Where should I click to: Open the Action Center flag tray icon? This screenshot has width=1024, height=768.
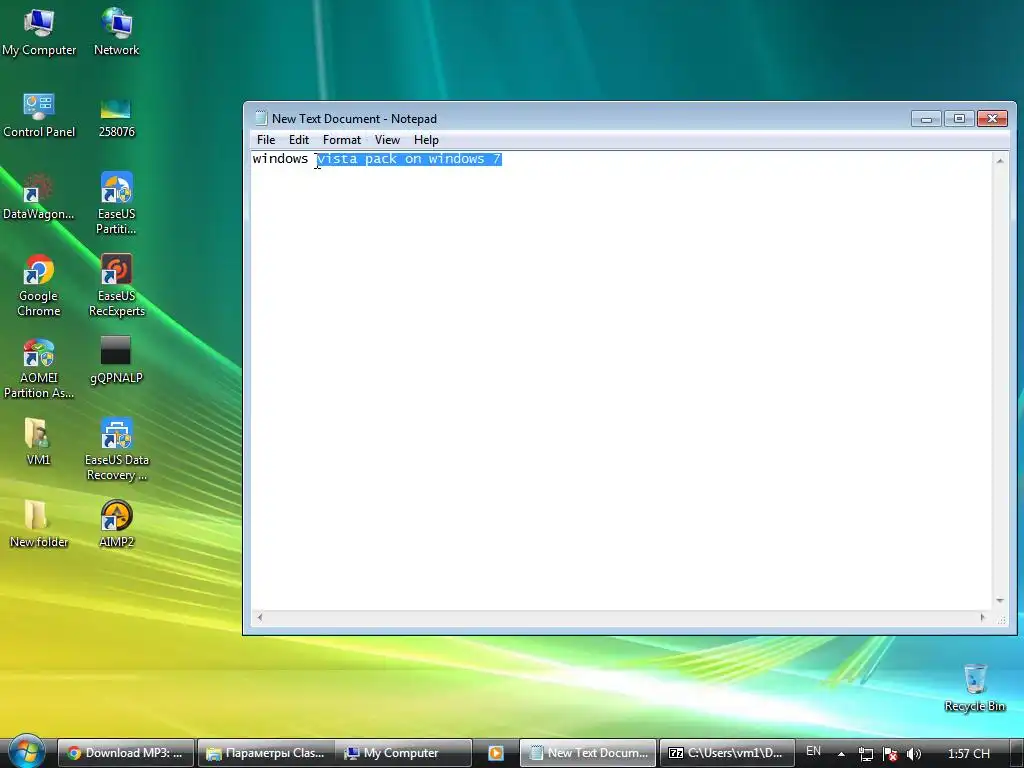coord(889,754)
